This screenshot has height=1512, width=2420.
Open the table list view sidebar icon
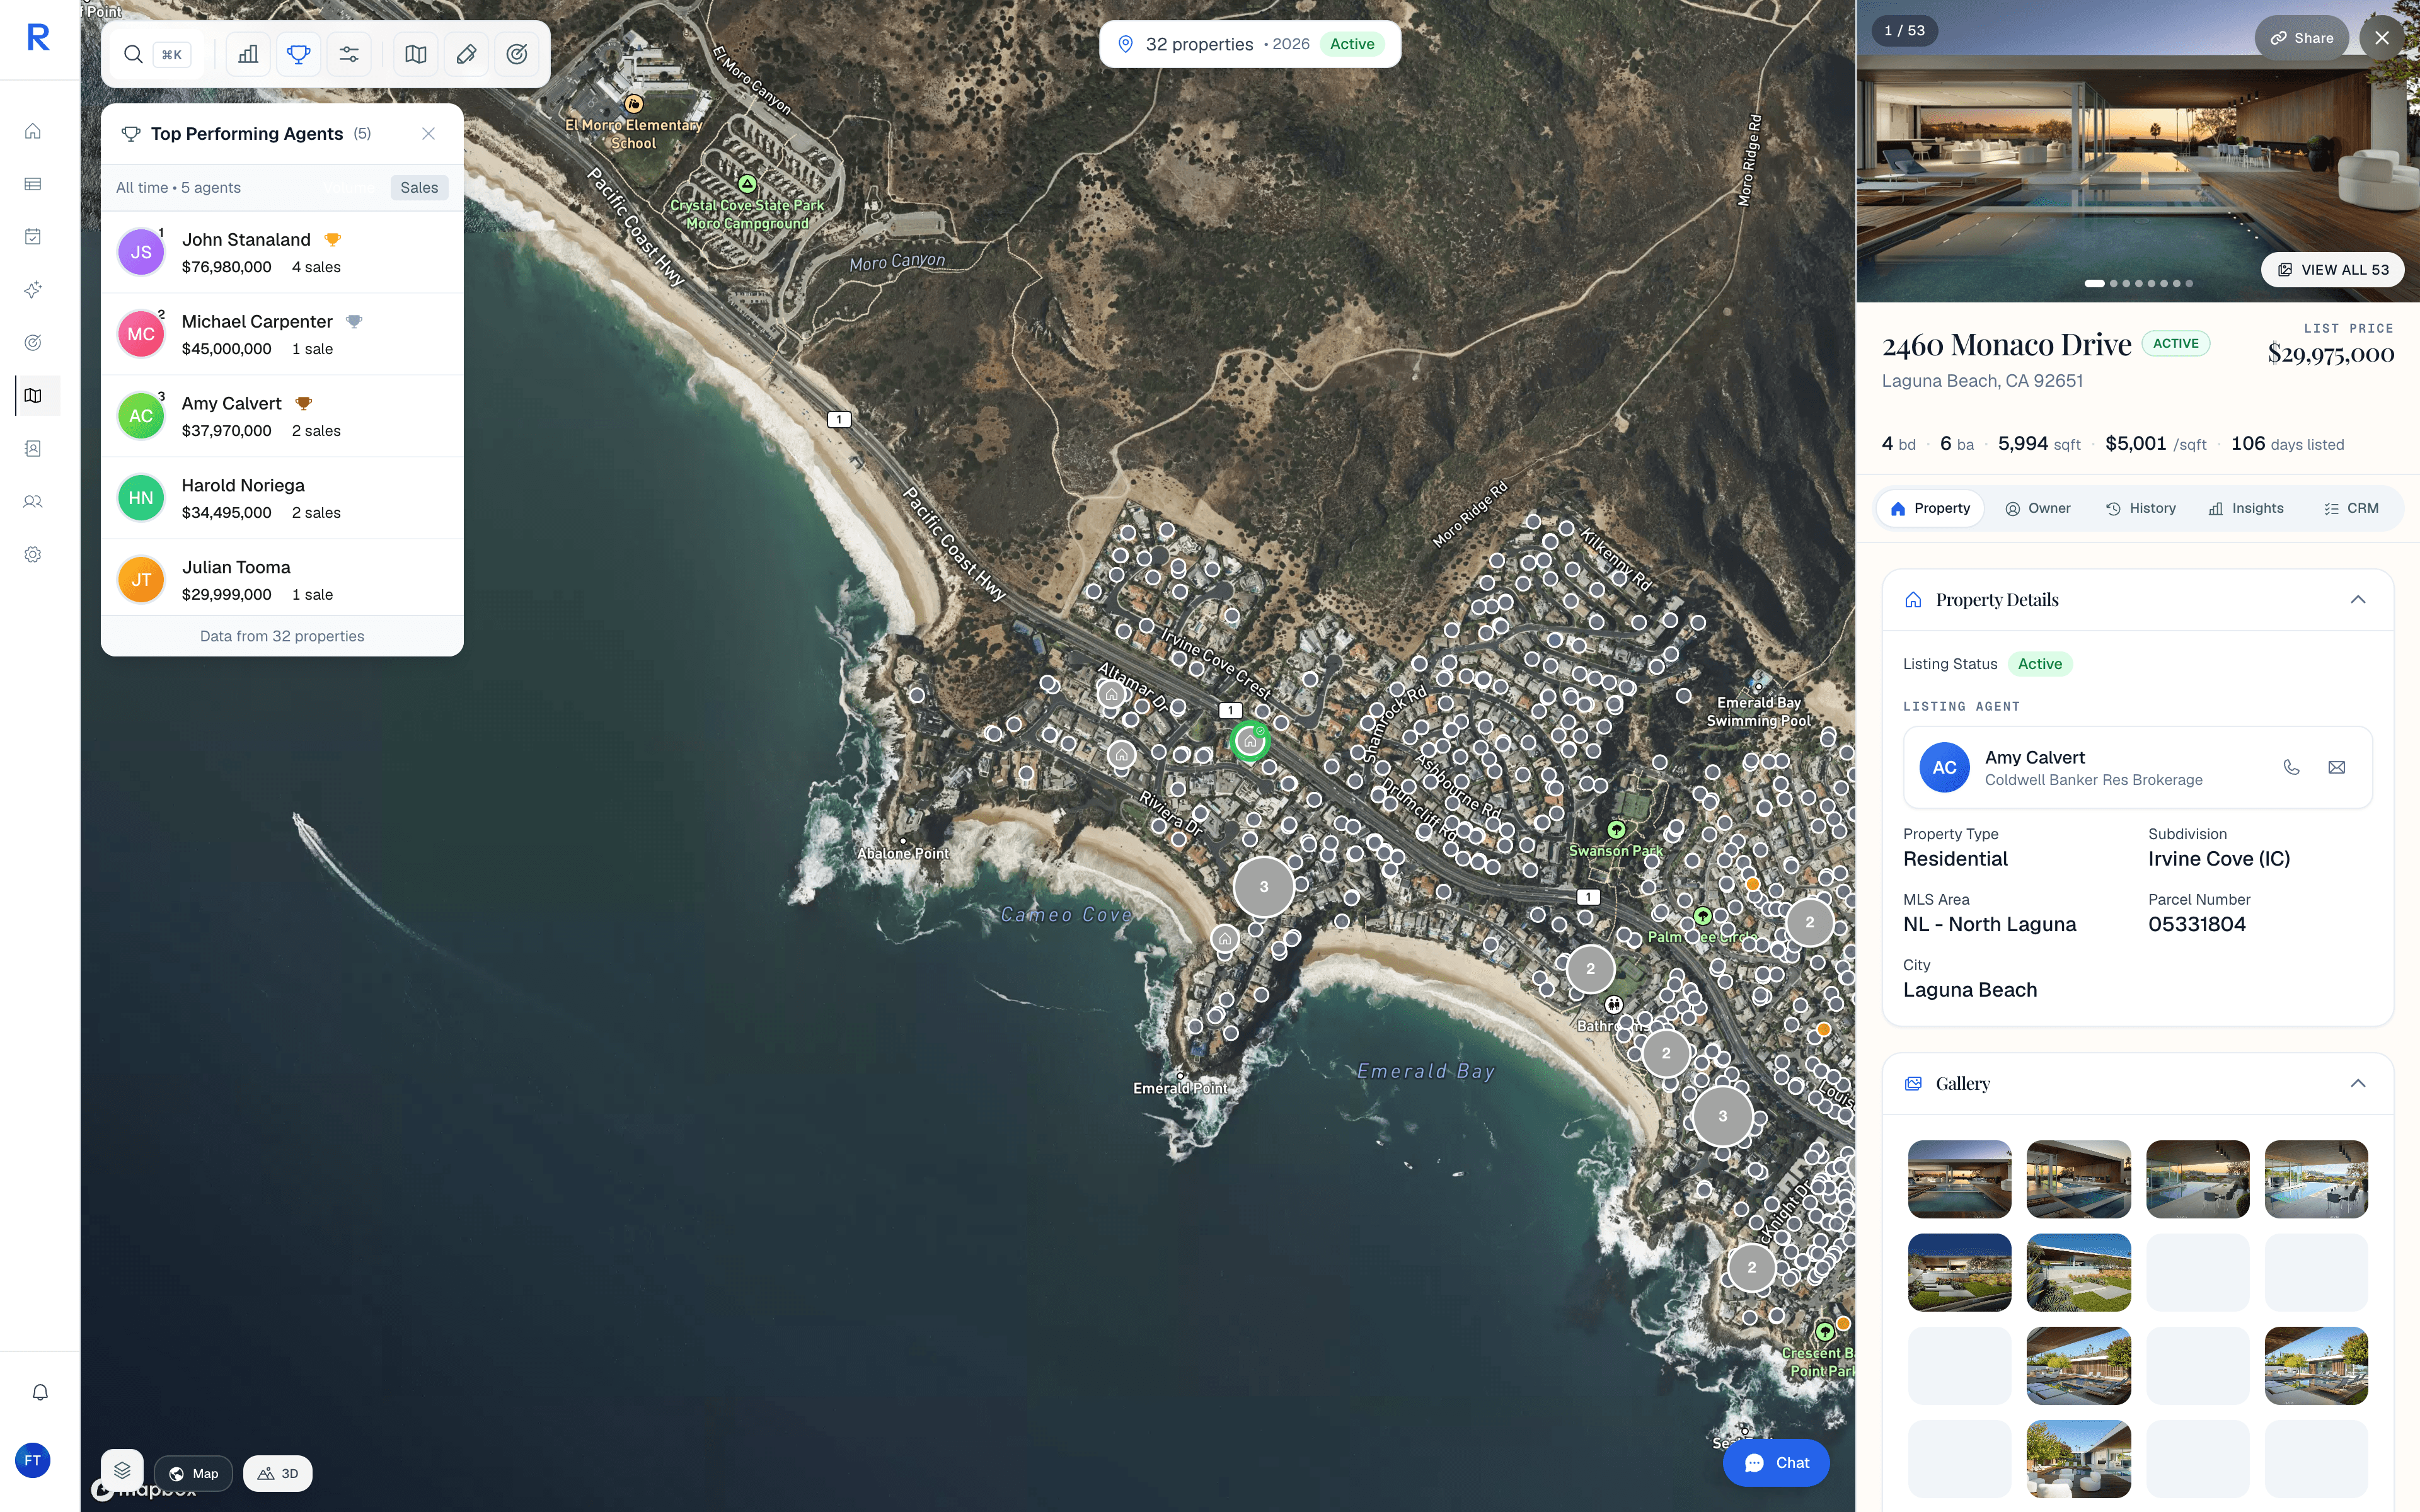coord(33,184)
